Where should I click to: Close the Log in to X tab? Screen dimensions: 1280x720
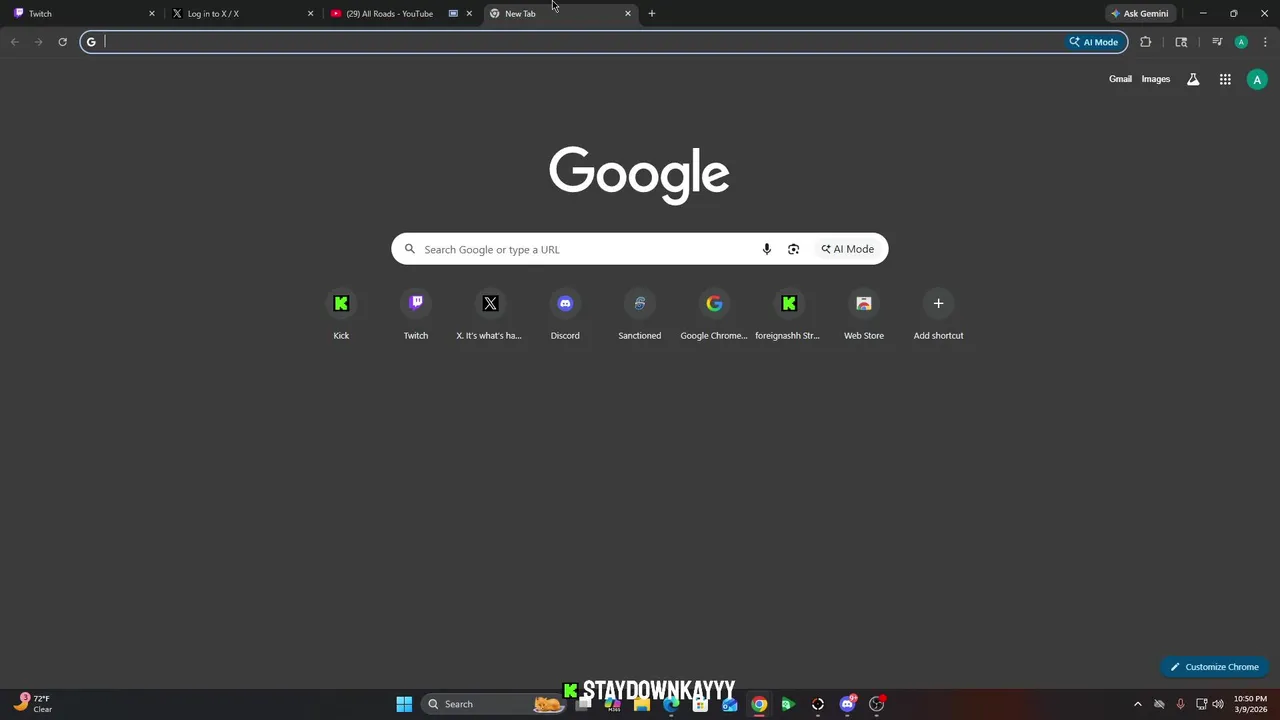[x=310, y=14]
